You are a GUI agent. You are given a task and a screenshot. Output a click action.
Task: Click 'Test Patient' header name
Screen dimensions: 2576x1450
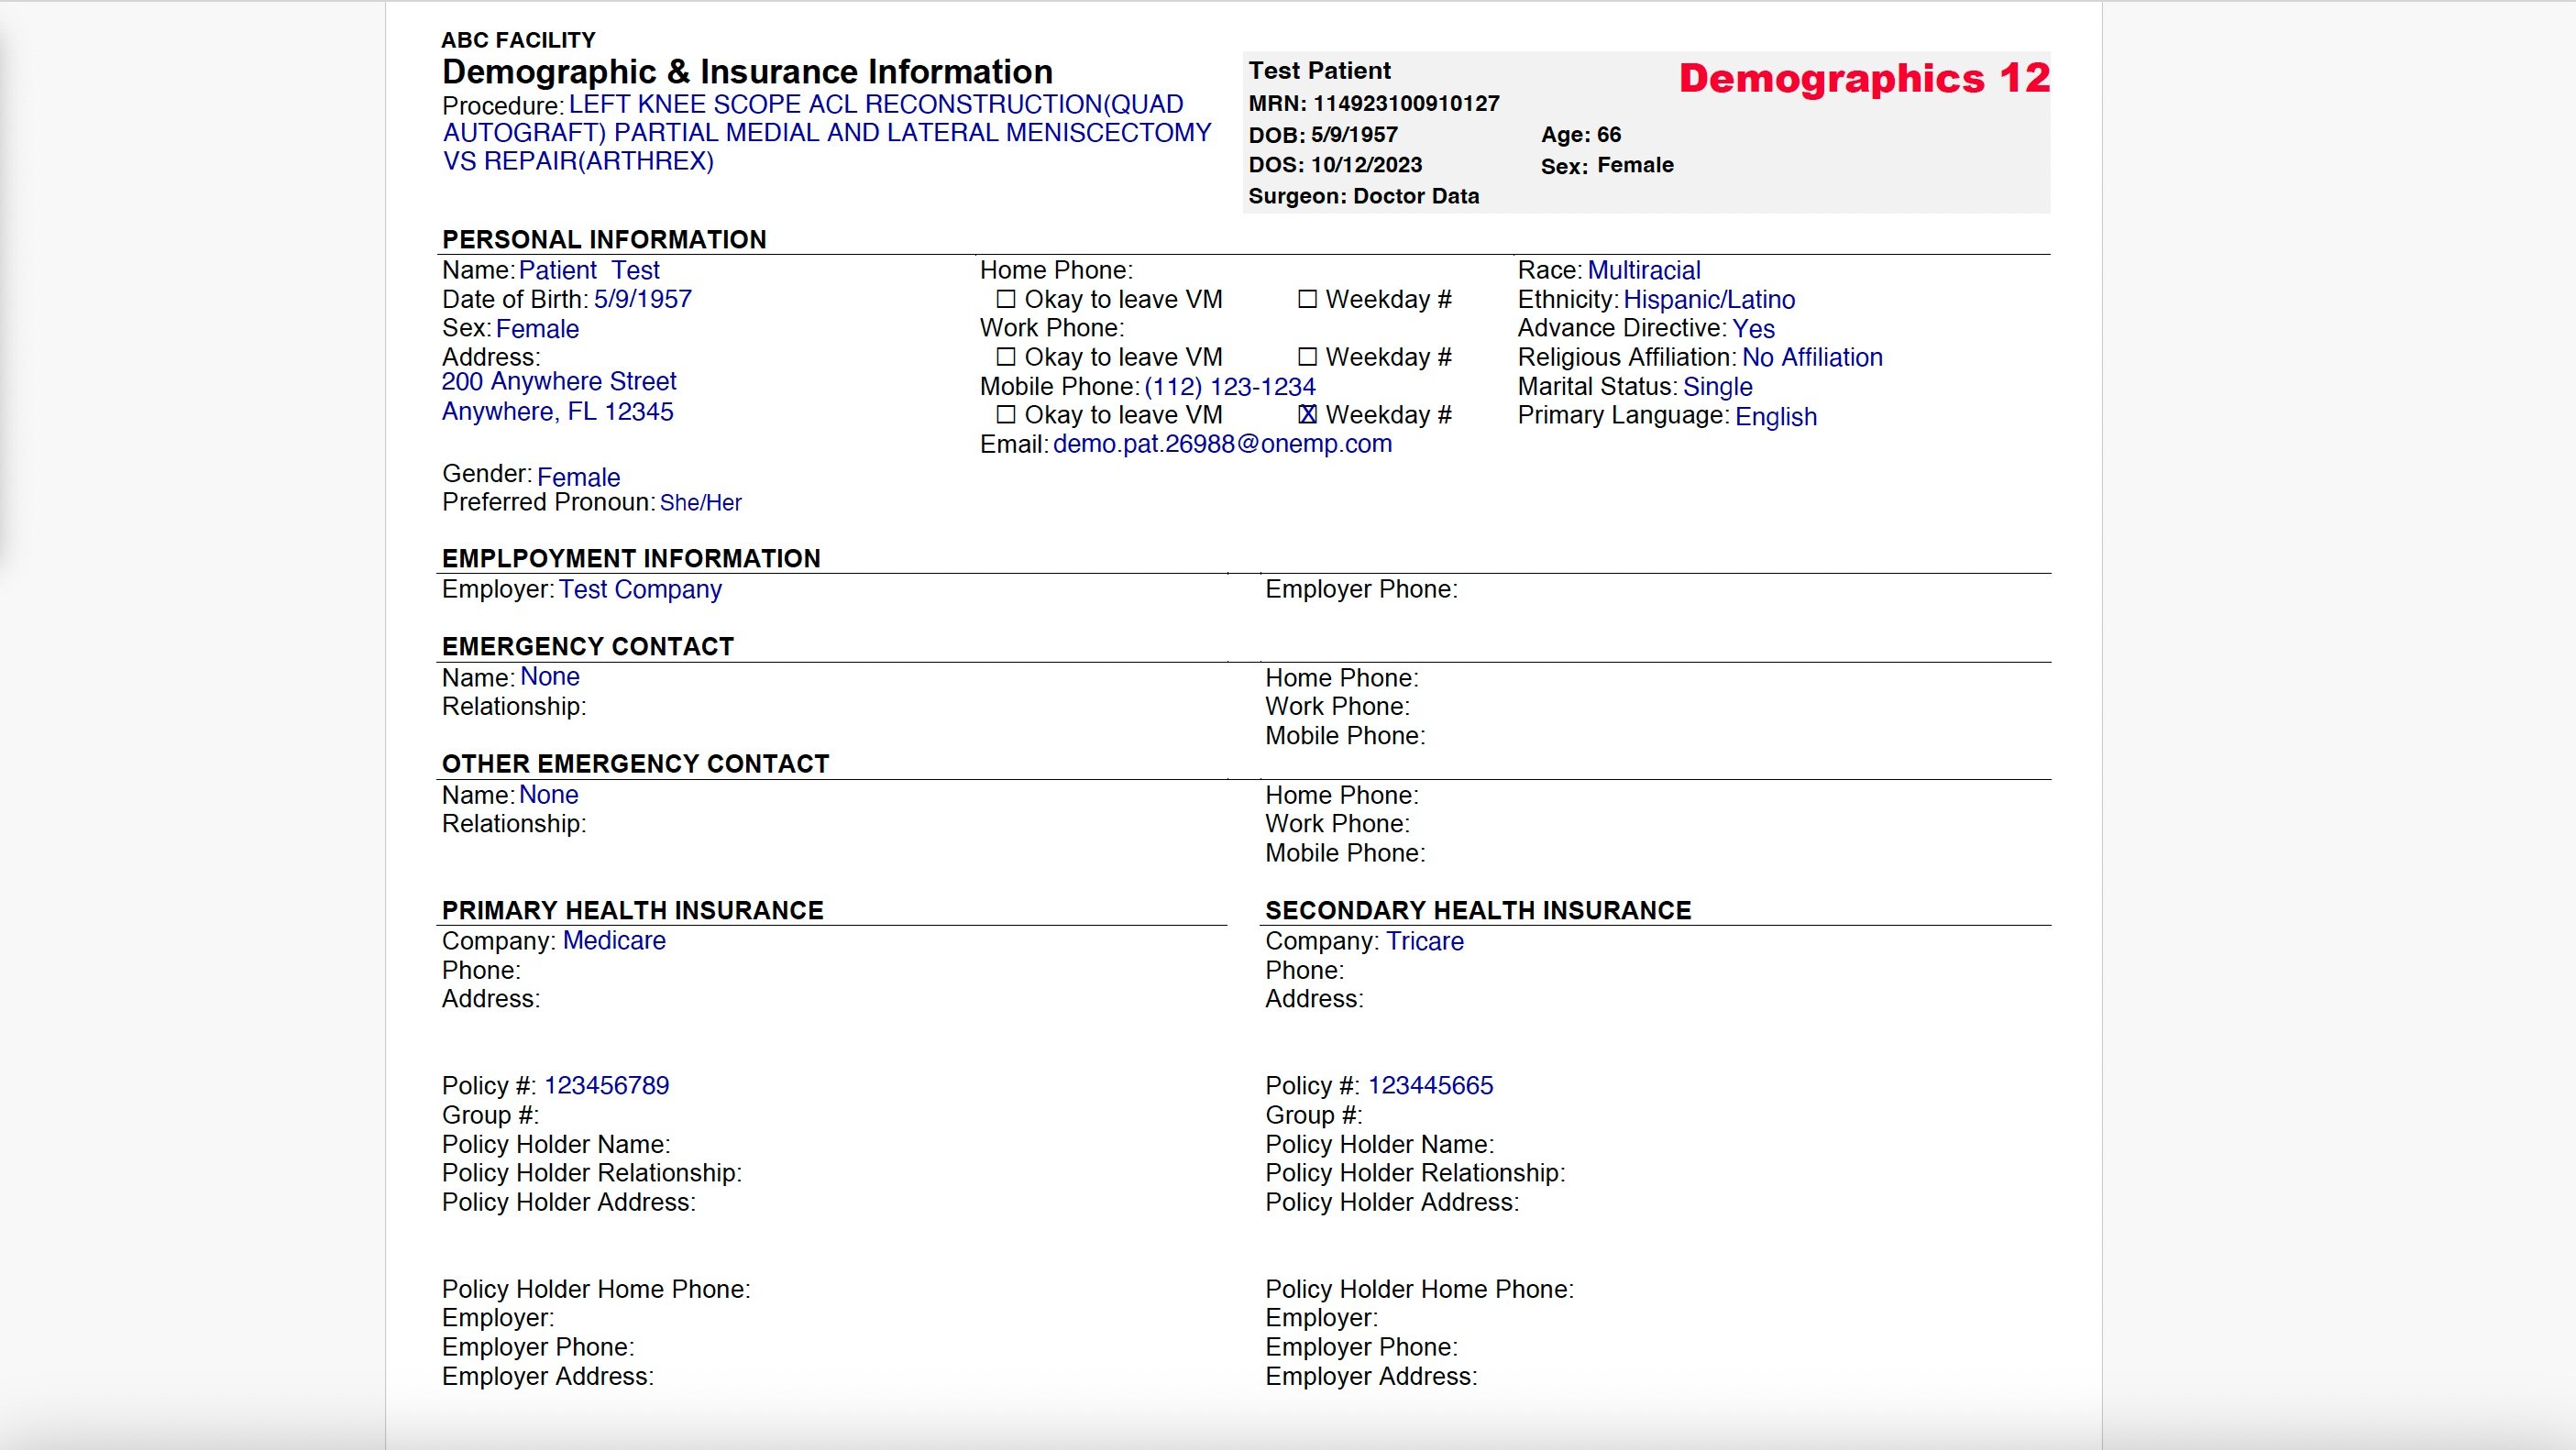pyautogui.click(x=1319, y=71)
